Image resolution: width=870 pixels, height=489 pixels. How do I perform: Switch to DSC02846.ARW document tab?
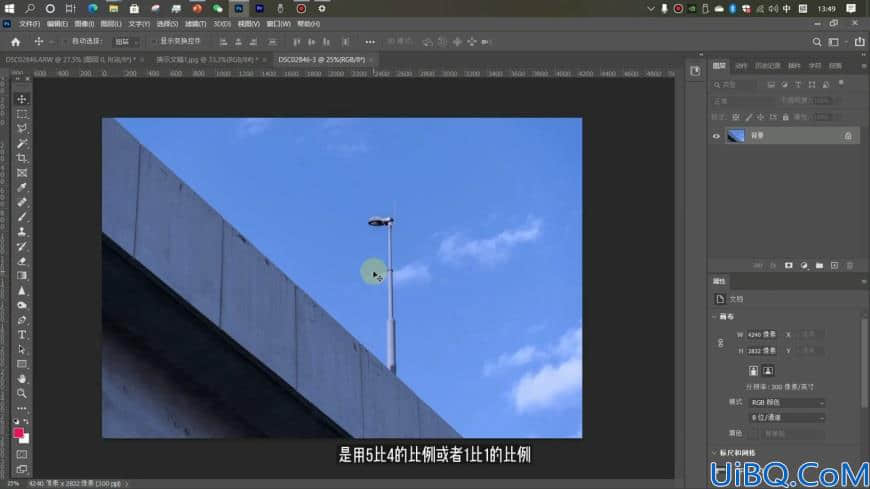click(x=71, y=59)
